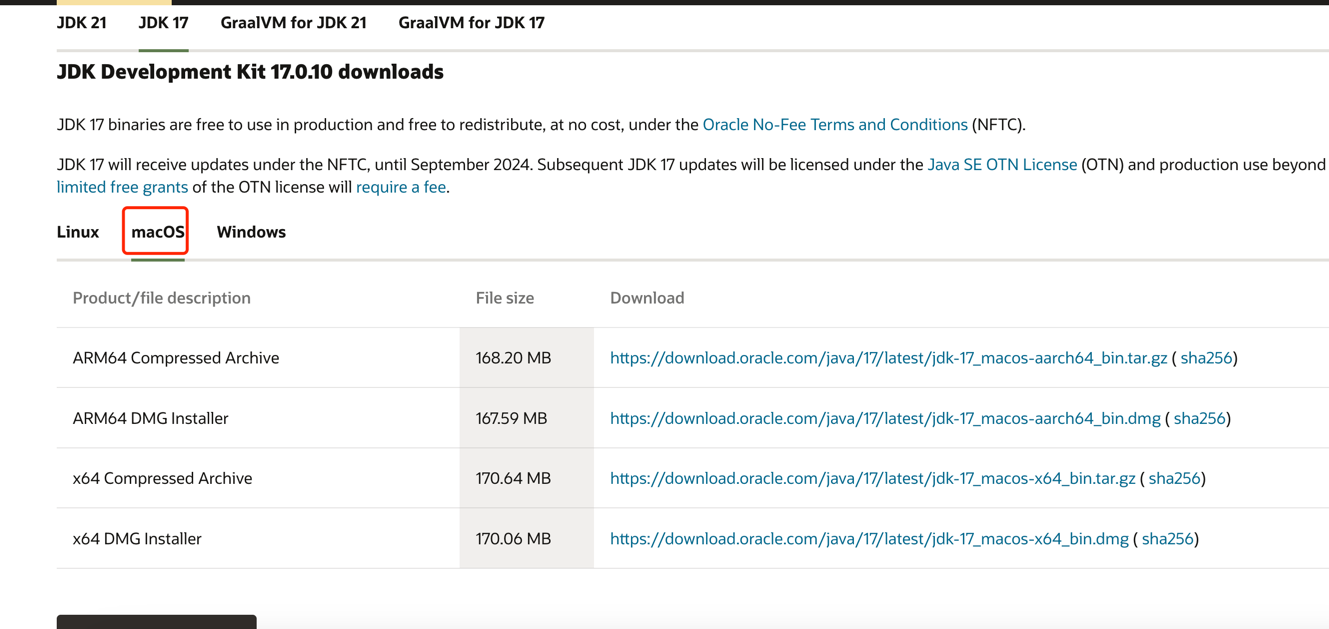The height and width of the screenshot is (629, 1329).
Task: Open sha256 for x64 Compressed Archive
Action: point(1174,478)
